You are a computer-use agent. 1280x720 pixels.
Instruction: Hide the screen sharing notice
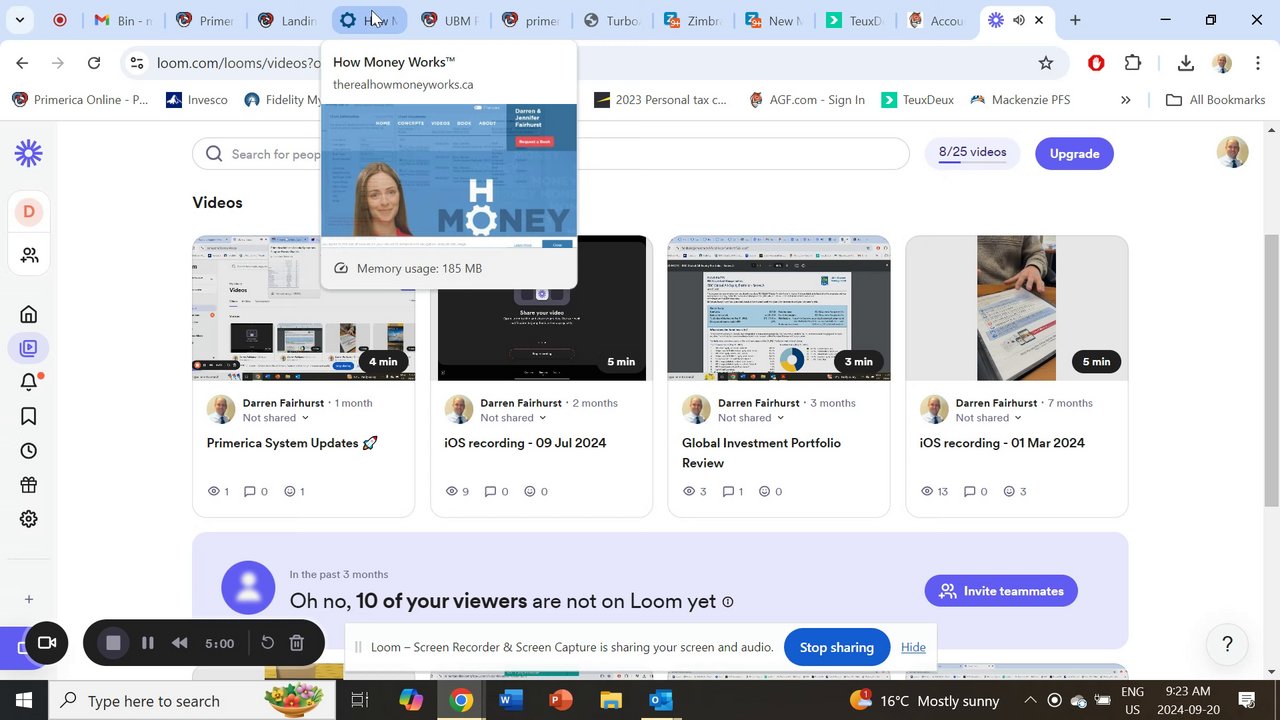coord(913,647)
